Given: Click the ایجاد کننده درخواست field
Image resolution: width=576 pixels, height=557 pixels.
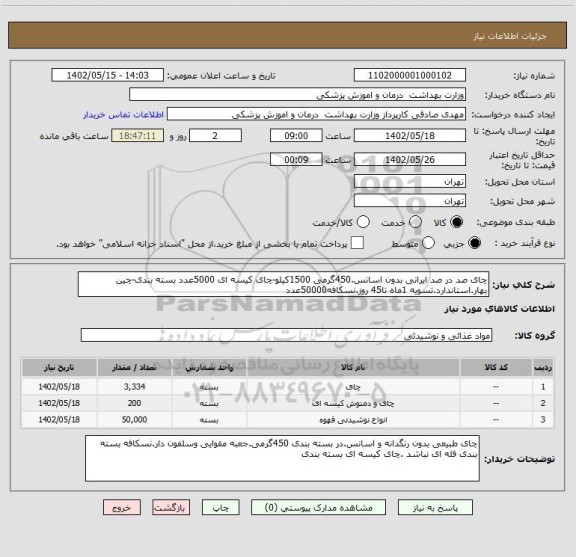Looking at the screenshot, I should pos(316,114).
